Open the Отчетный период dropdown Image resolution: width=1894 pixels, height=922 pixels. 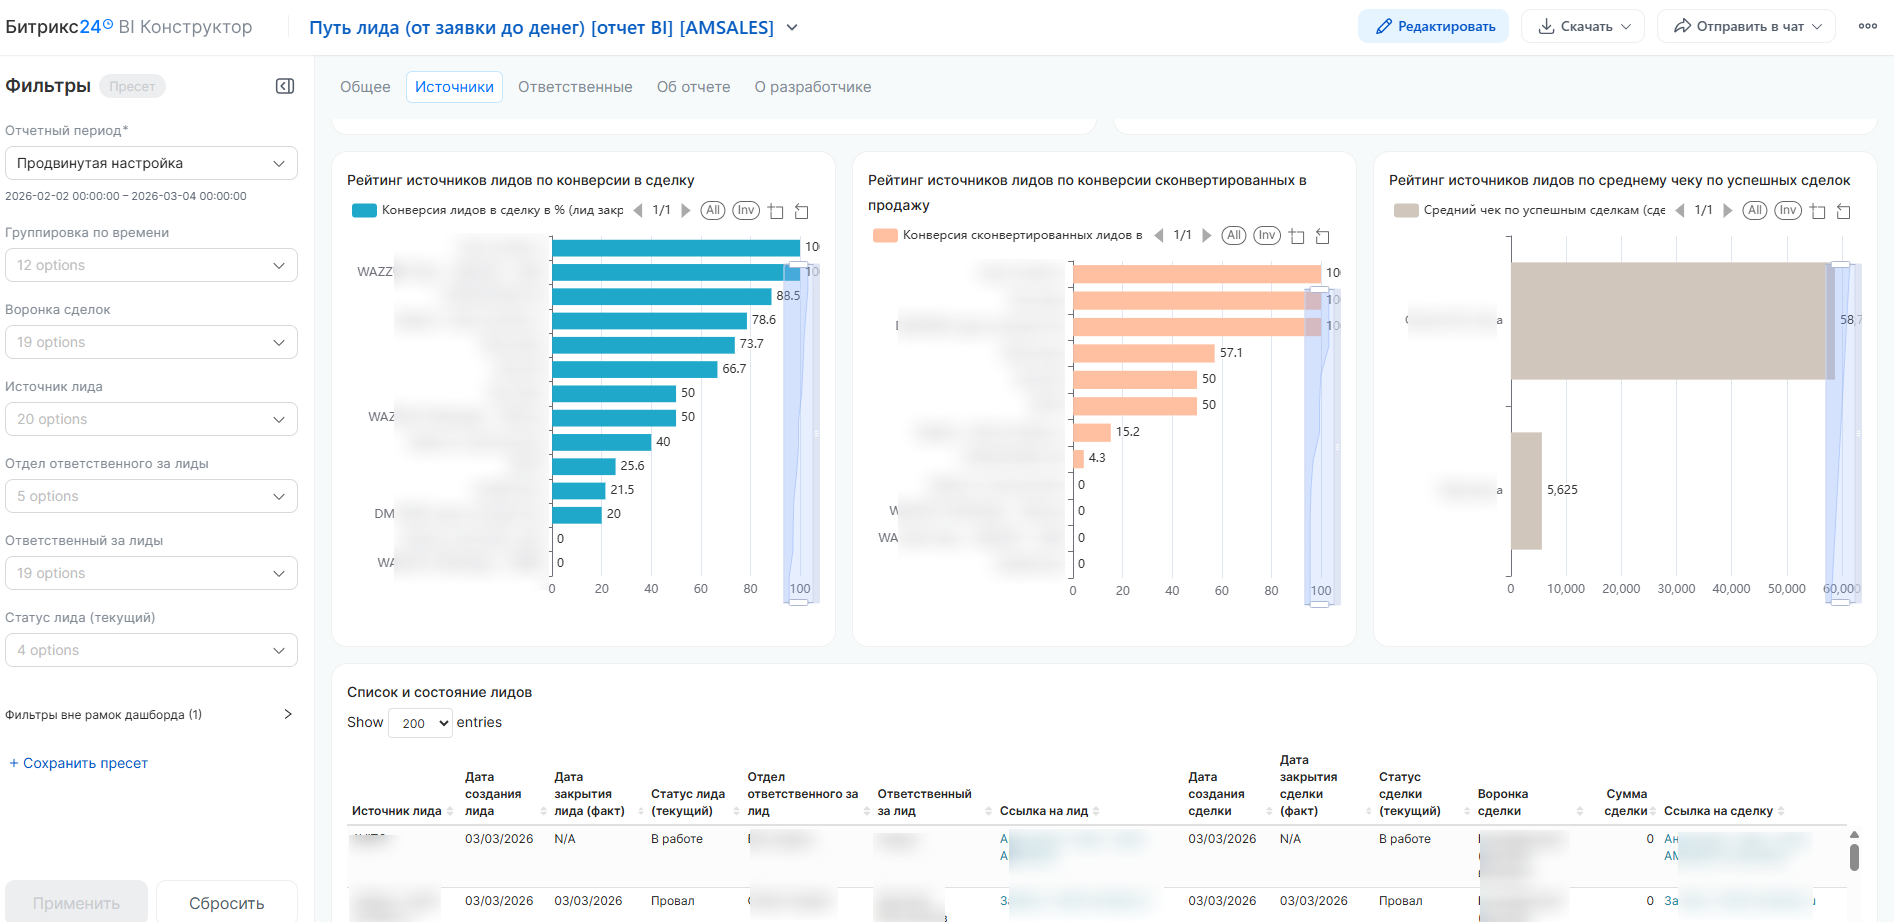pyautogui.click(x=151, y=163)
